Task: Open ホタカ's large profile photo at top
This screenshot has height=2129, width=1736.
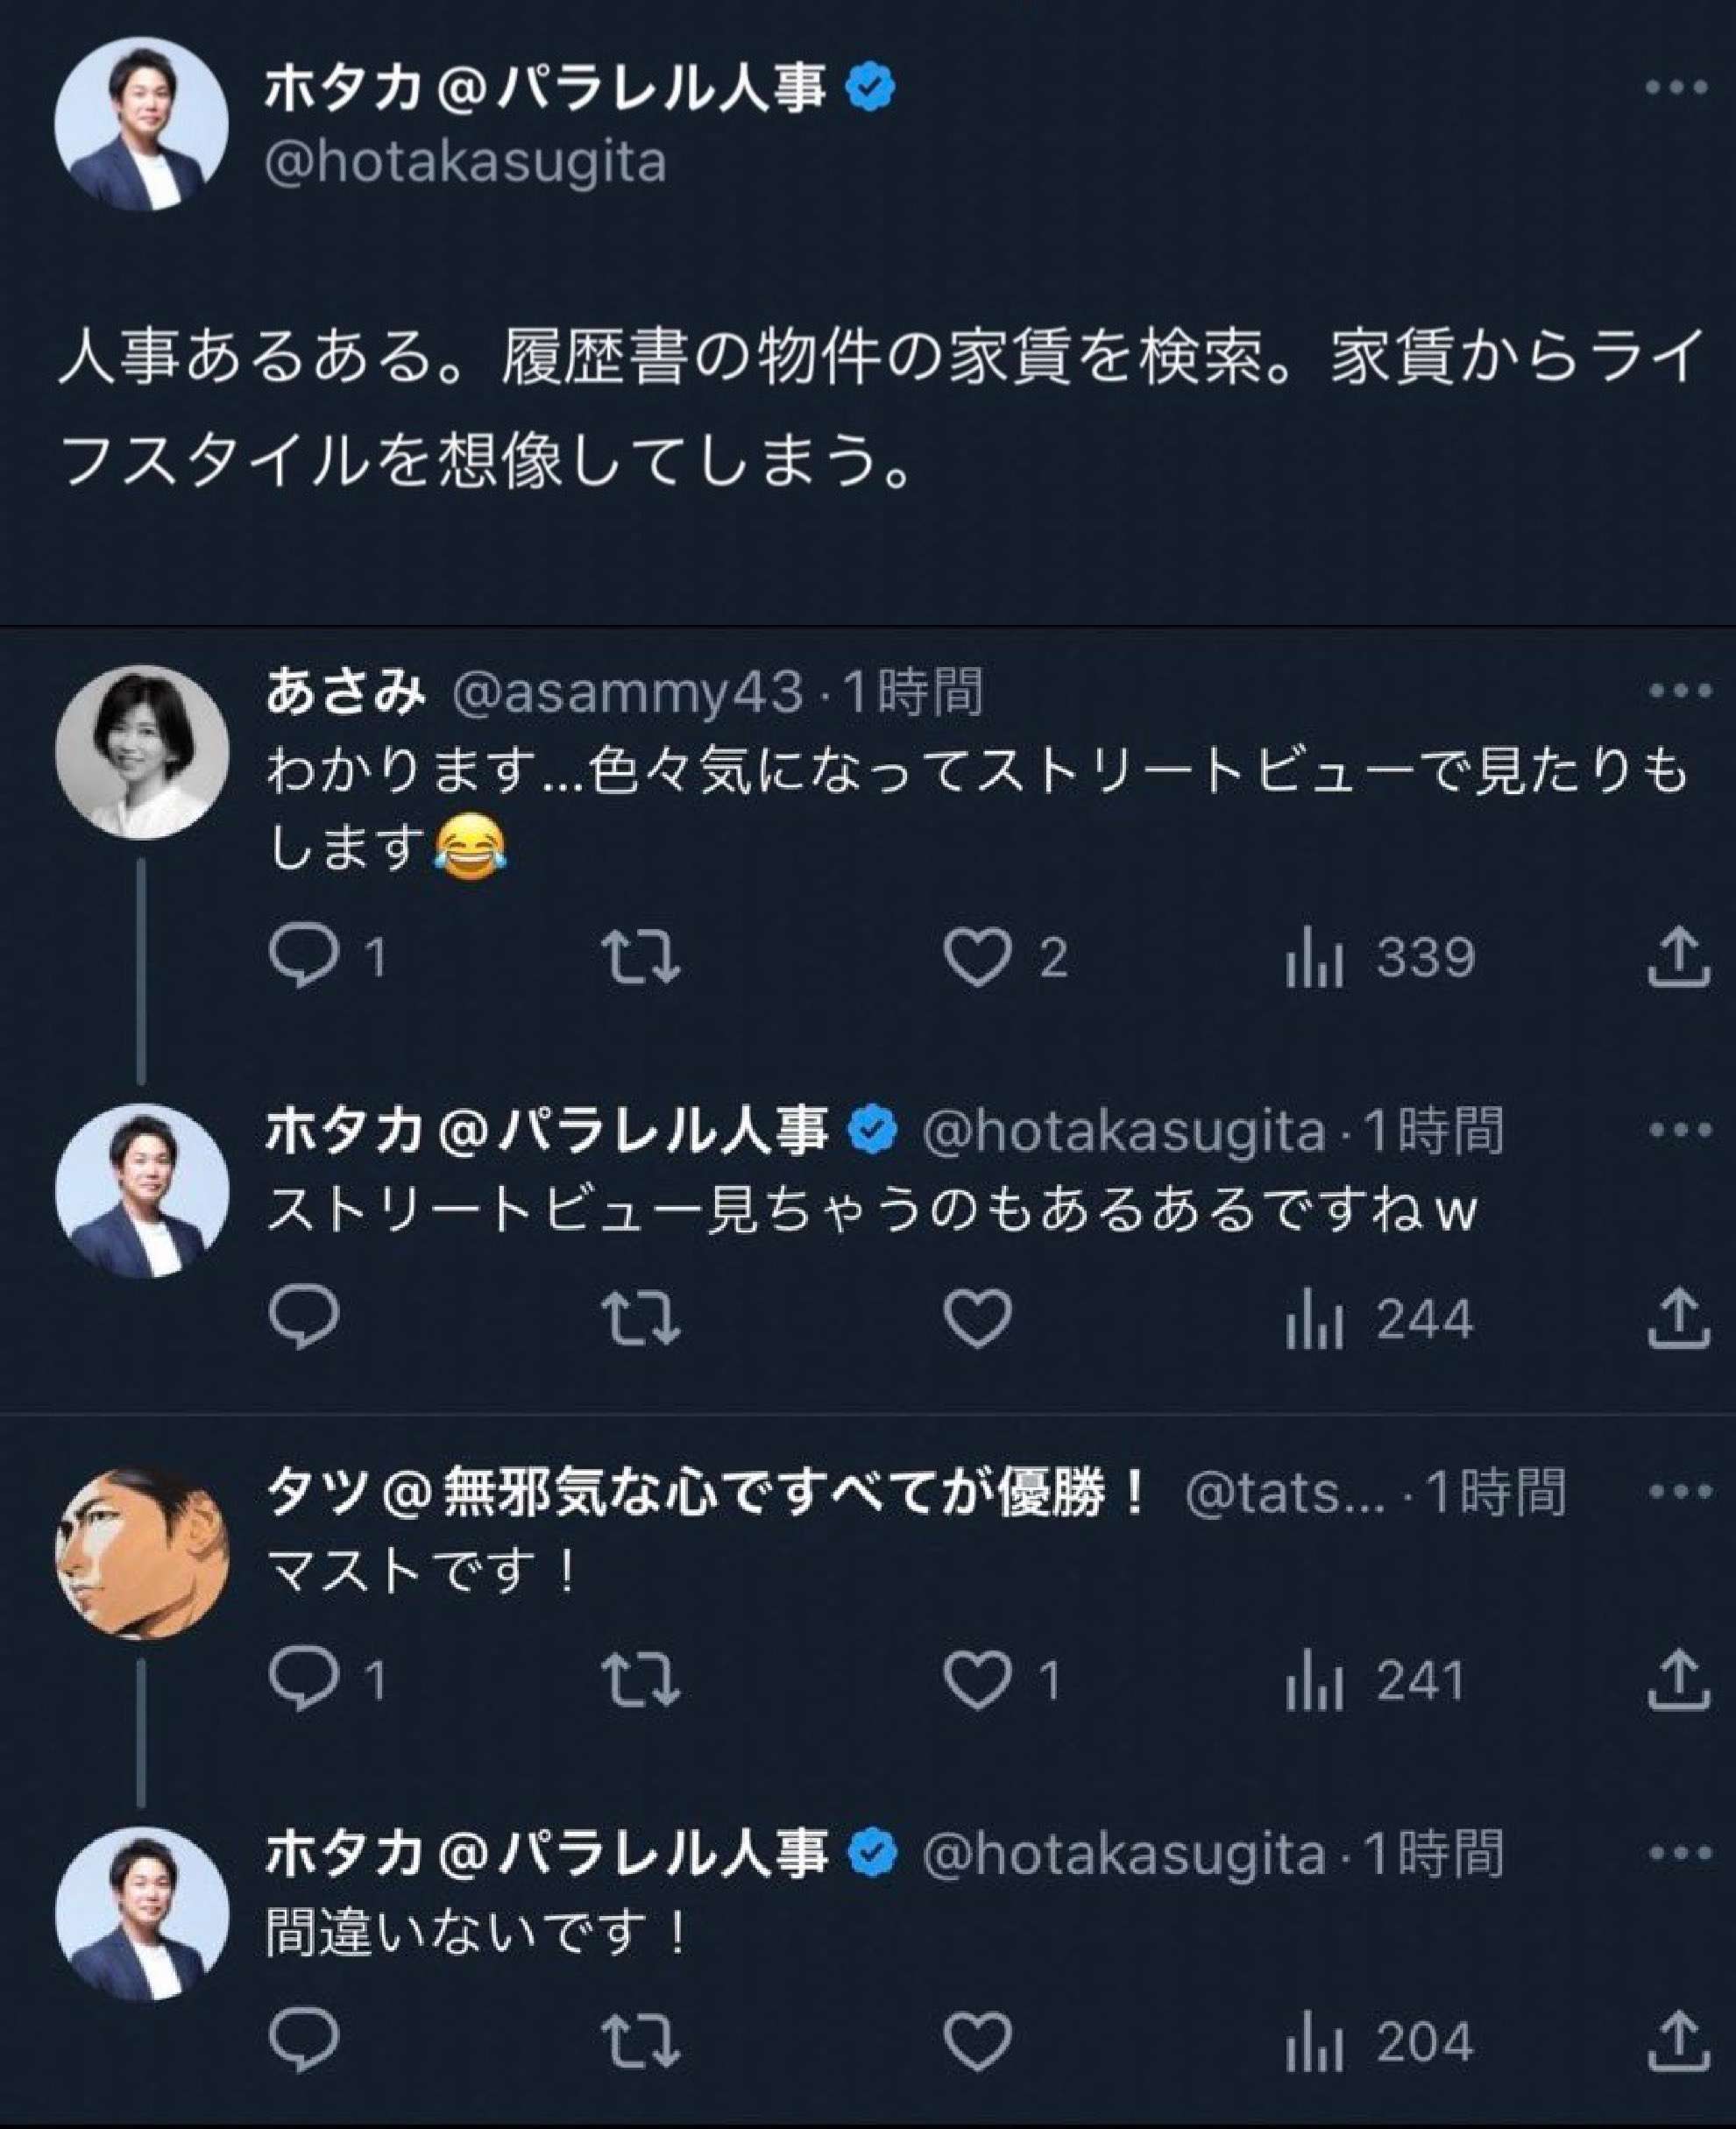Action: 141,124
